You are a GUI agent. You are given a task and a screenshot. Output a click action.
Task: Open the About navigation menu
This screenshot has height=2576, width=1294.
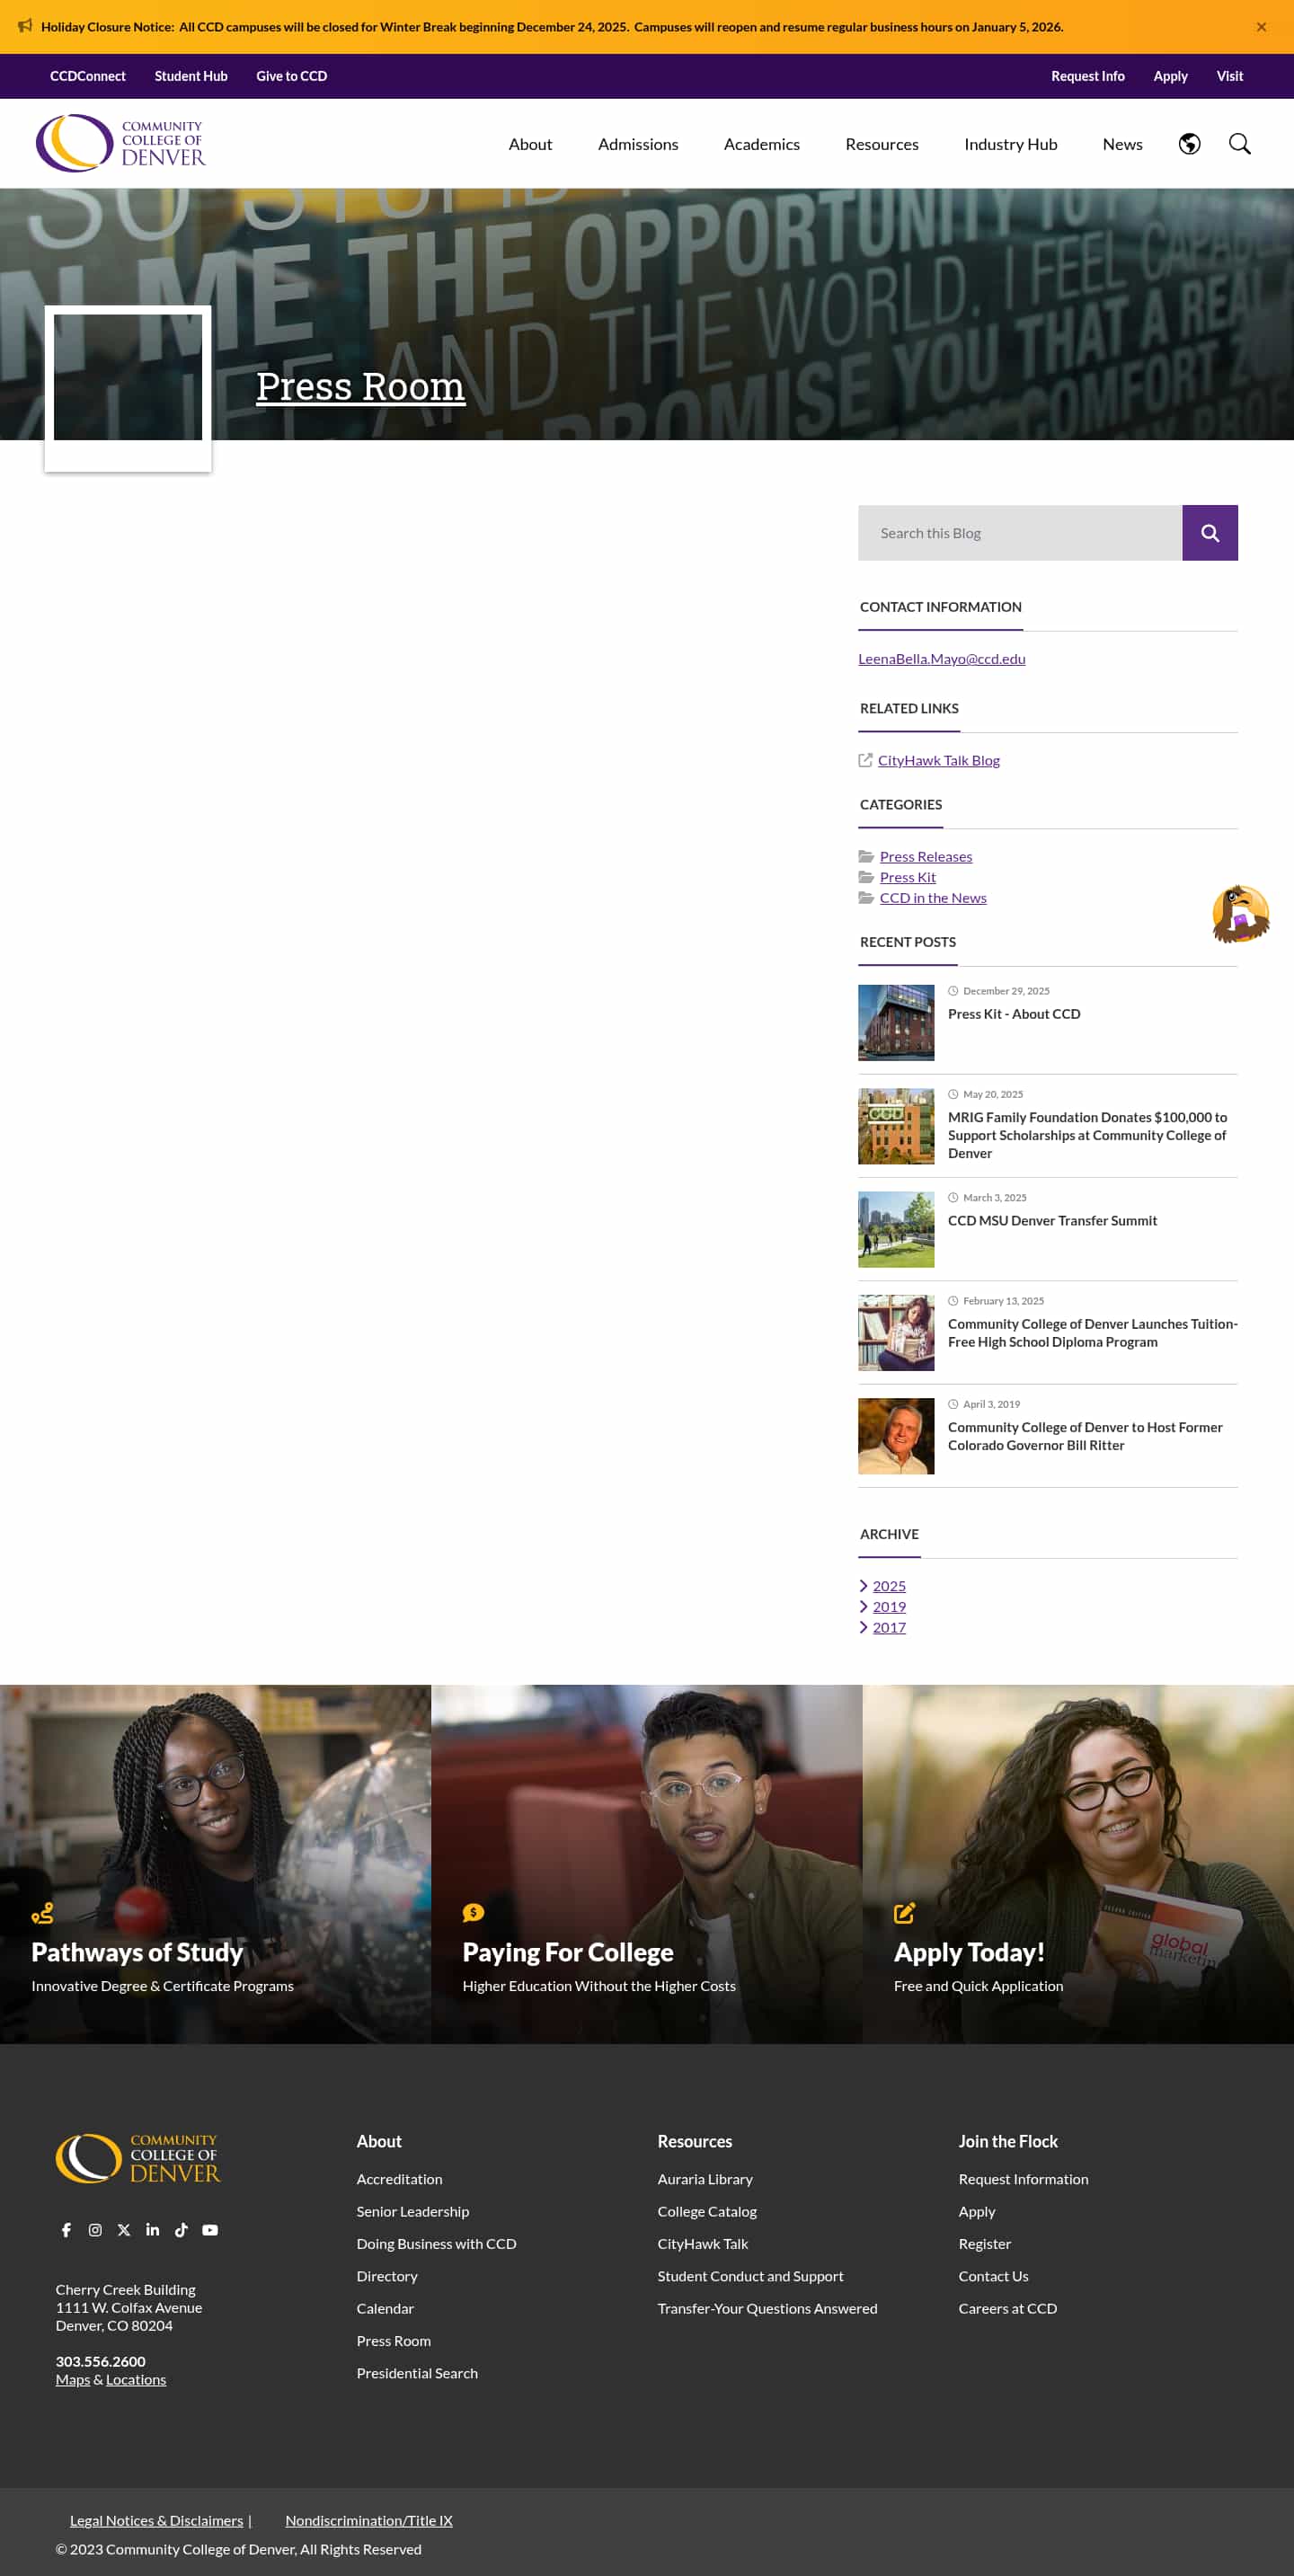(530, 144)
